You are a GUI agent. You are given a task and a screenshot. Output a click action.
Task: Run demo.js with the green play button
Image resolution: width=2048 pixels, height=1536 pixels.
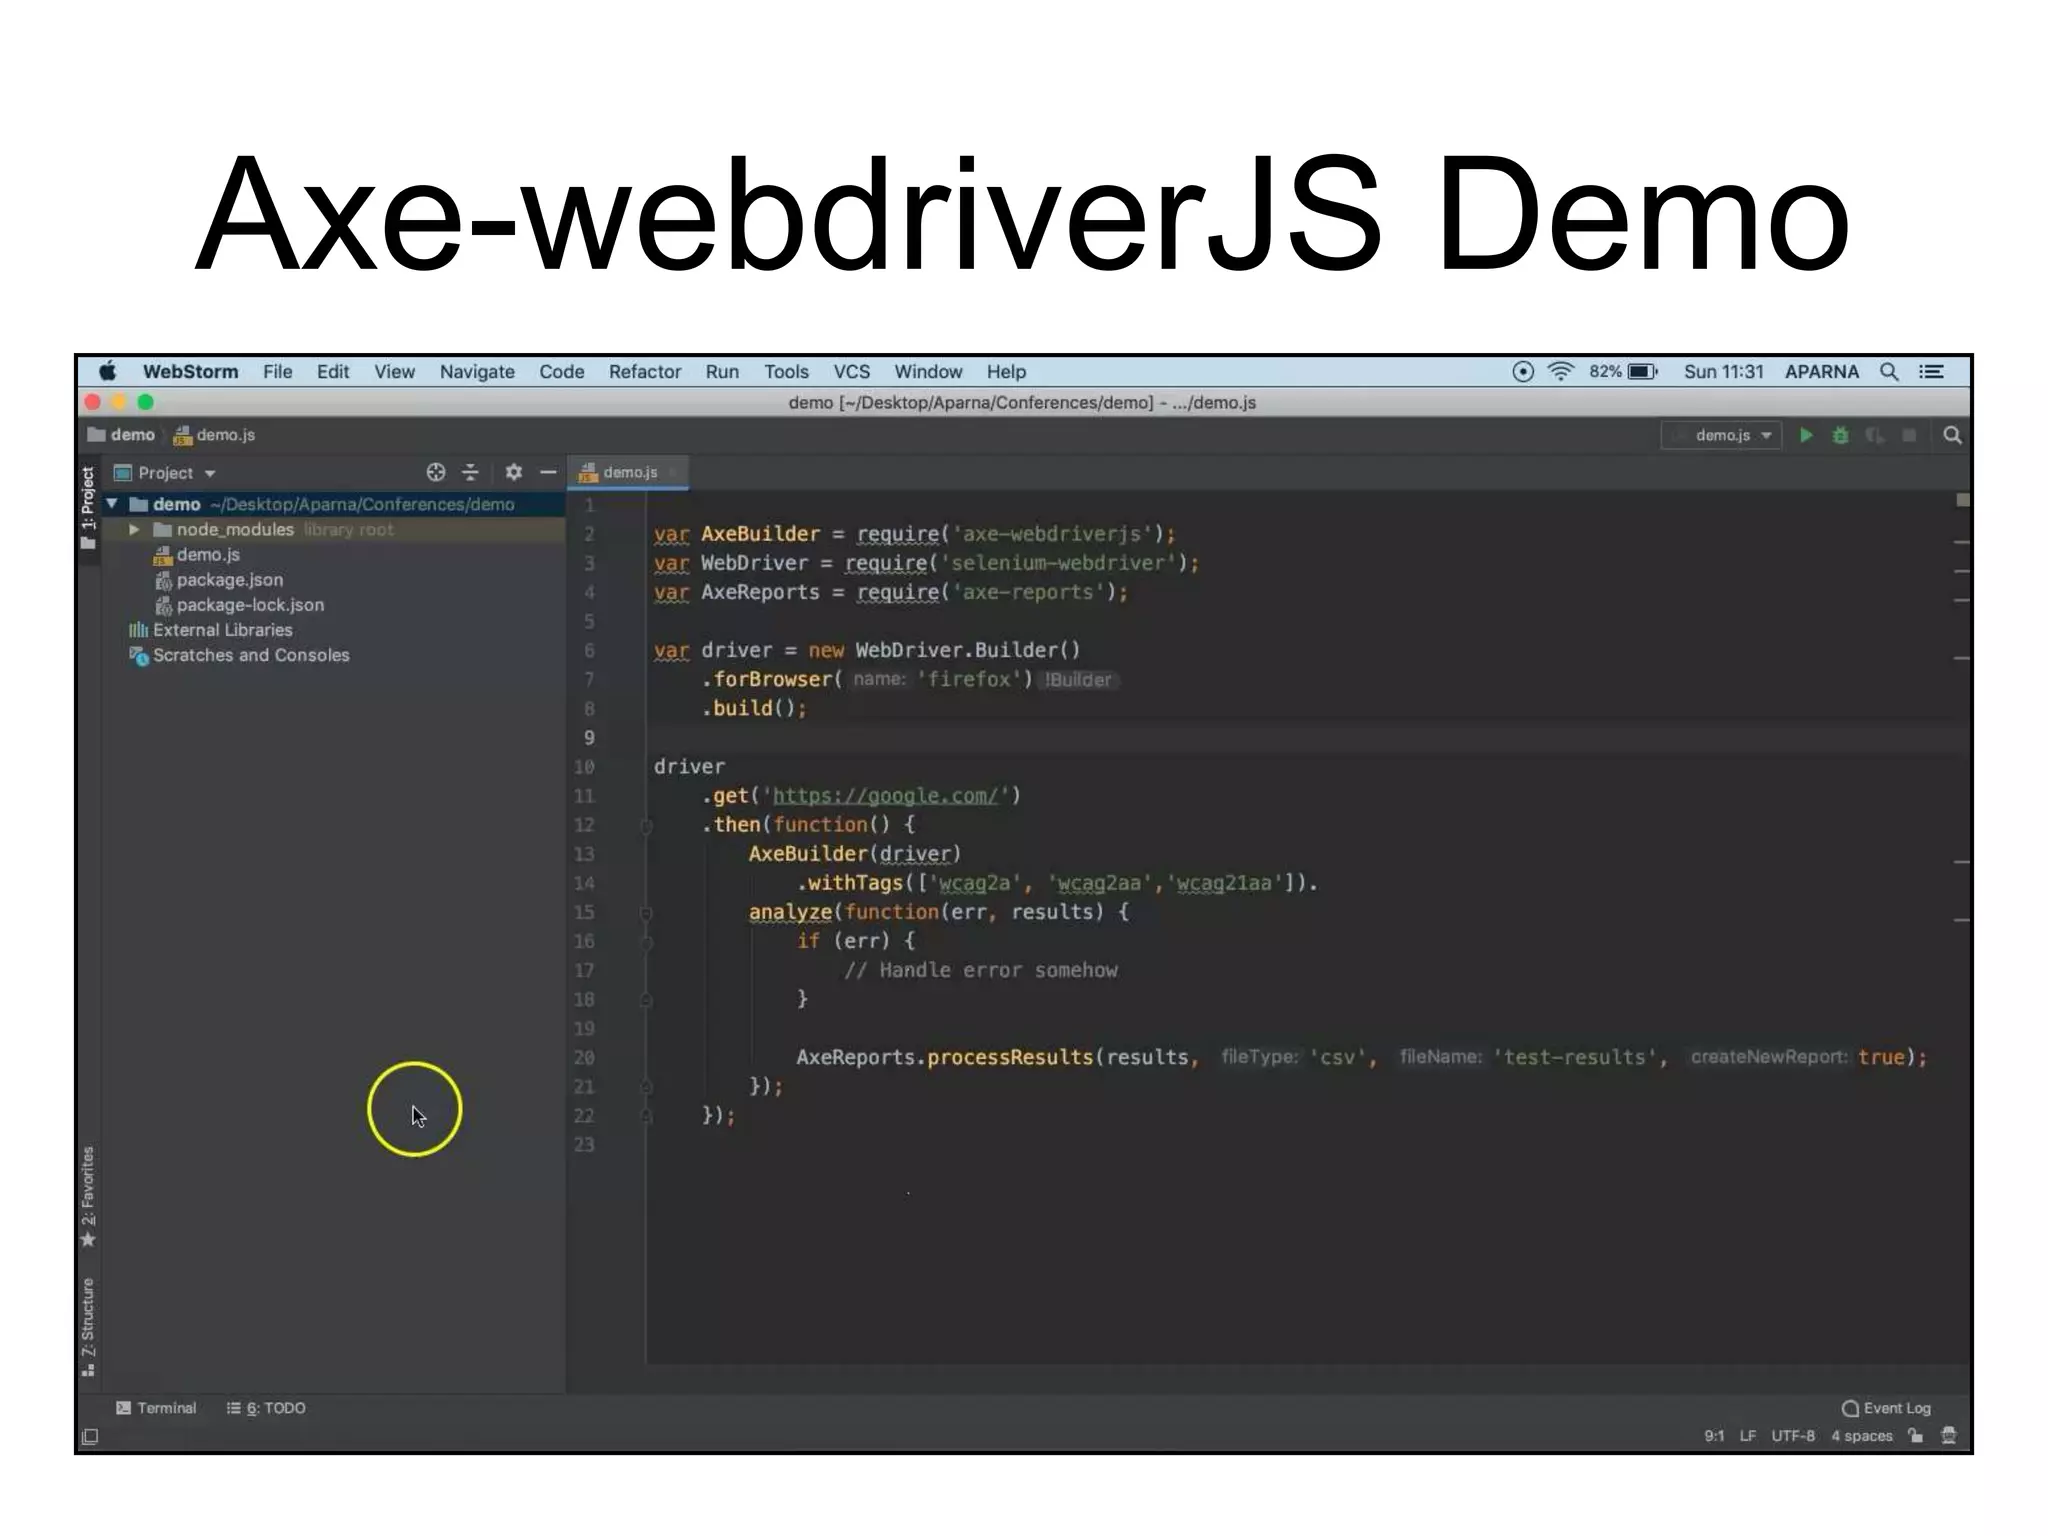(x=1806, y=435)
